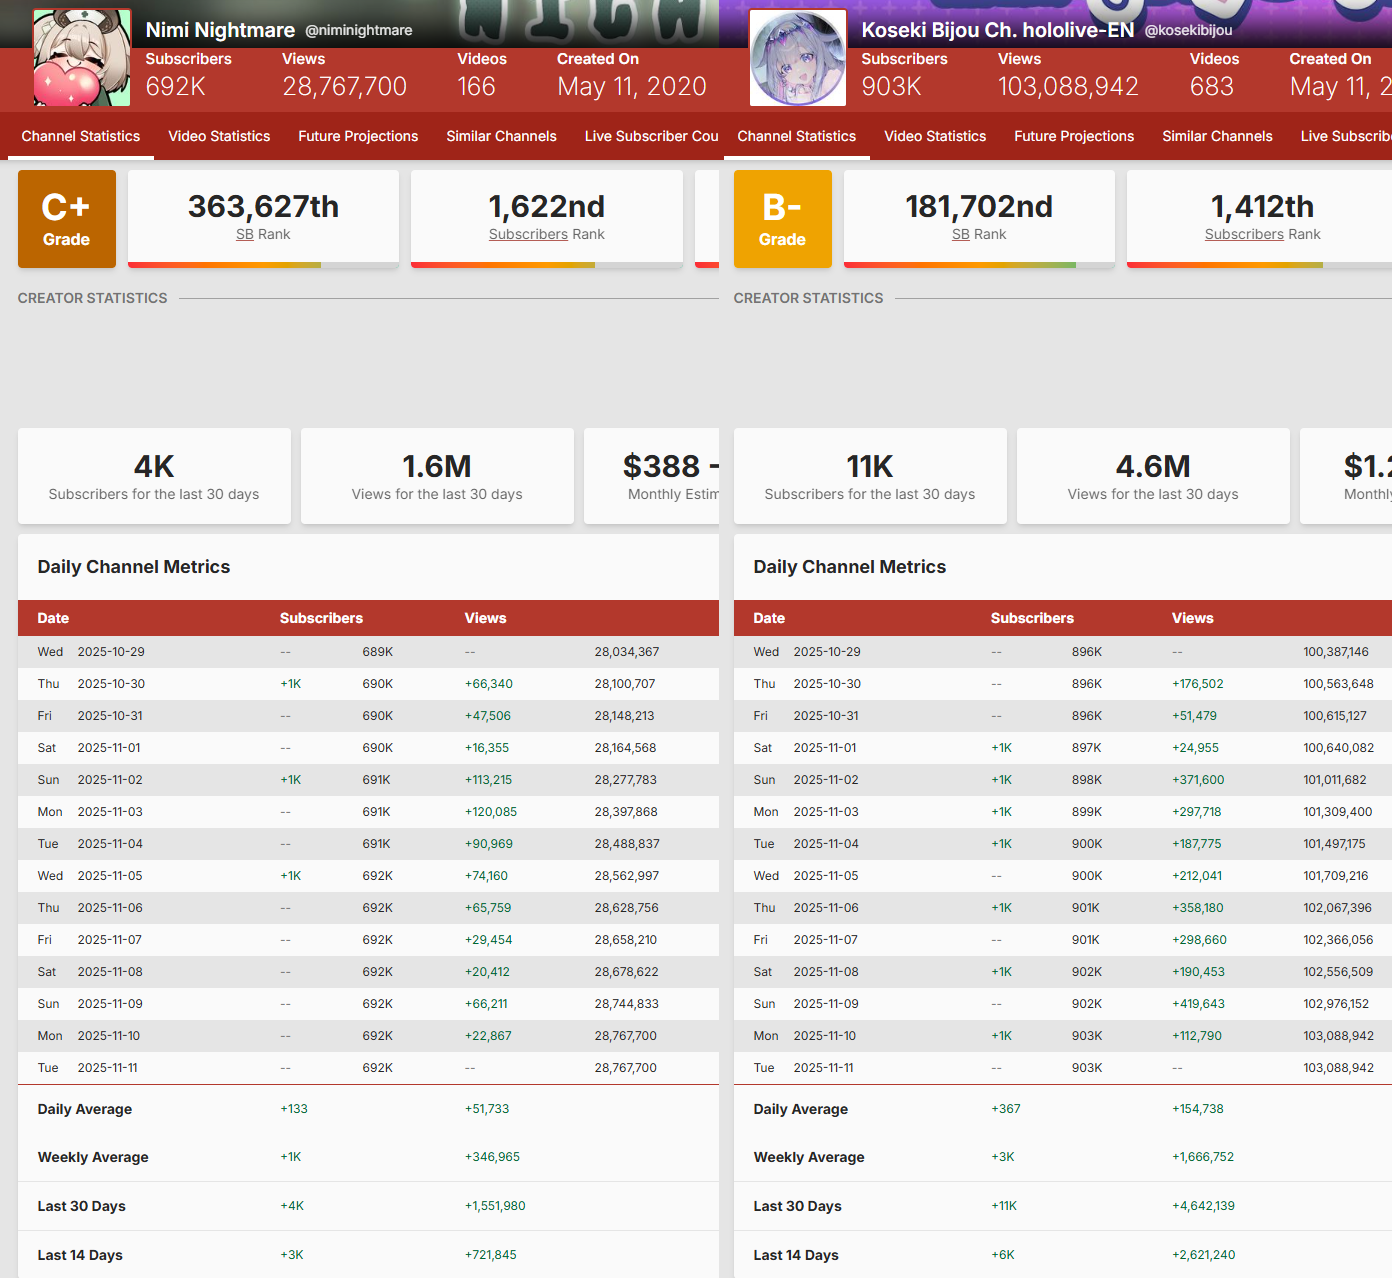This screenshot has width=1392, height=1278.
Task: Click the 4K subscribers last 30 days card
Action: click(x=154, y=476)
